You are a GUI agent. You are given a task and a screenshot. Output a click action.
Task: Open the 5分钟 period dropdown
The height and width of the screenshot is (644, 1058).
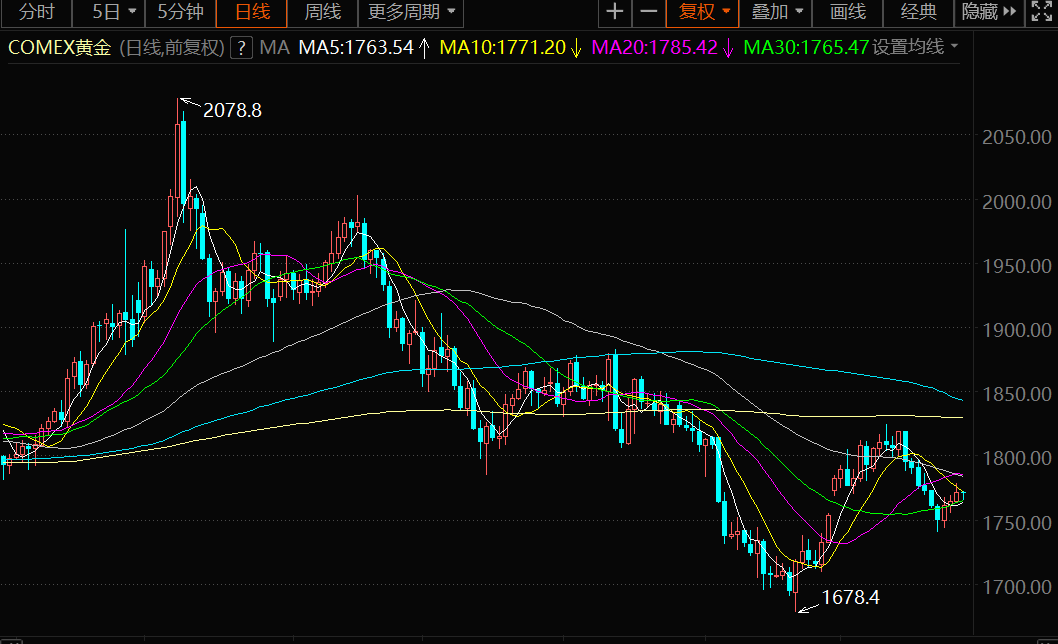[x=180, y=12]
